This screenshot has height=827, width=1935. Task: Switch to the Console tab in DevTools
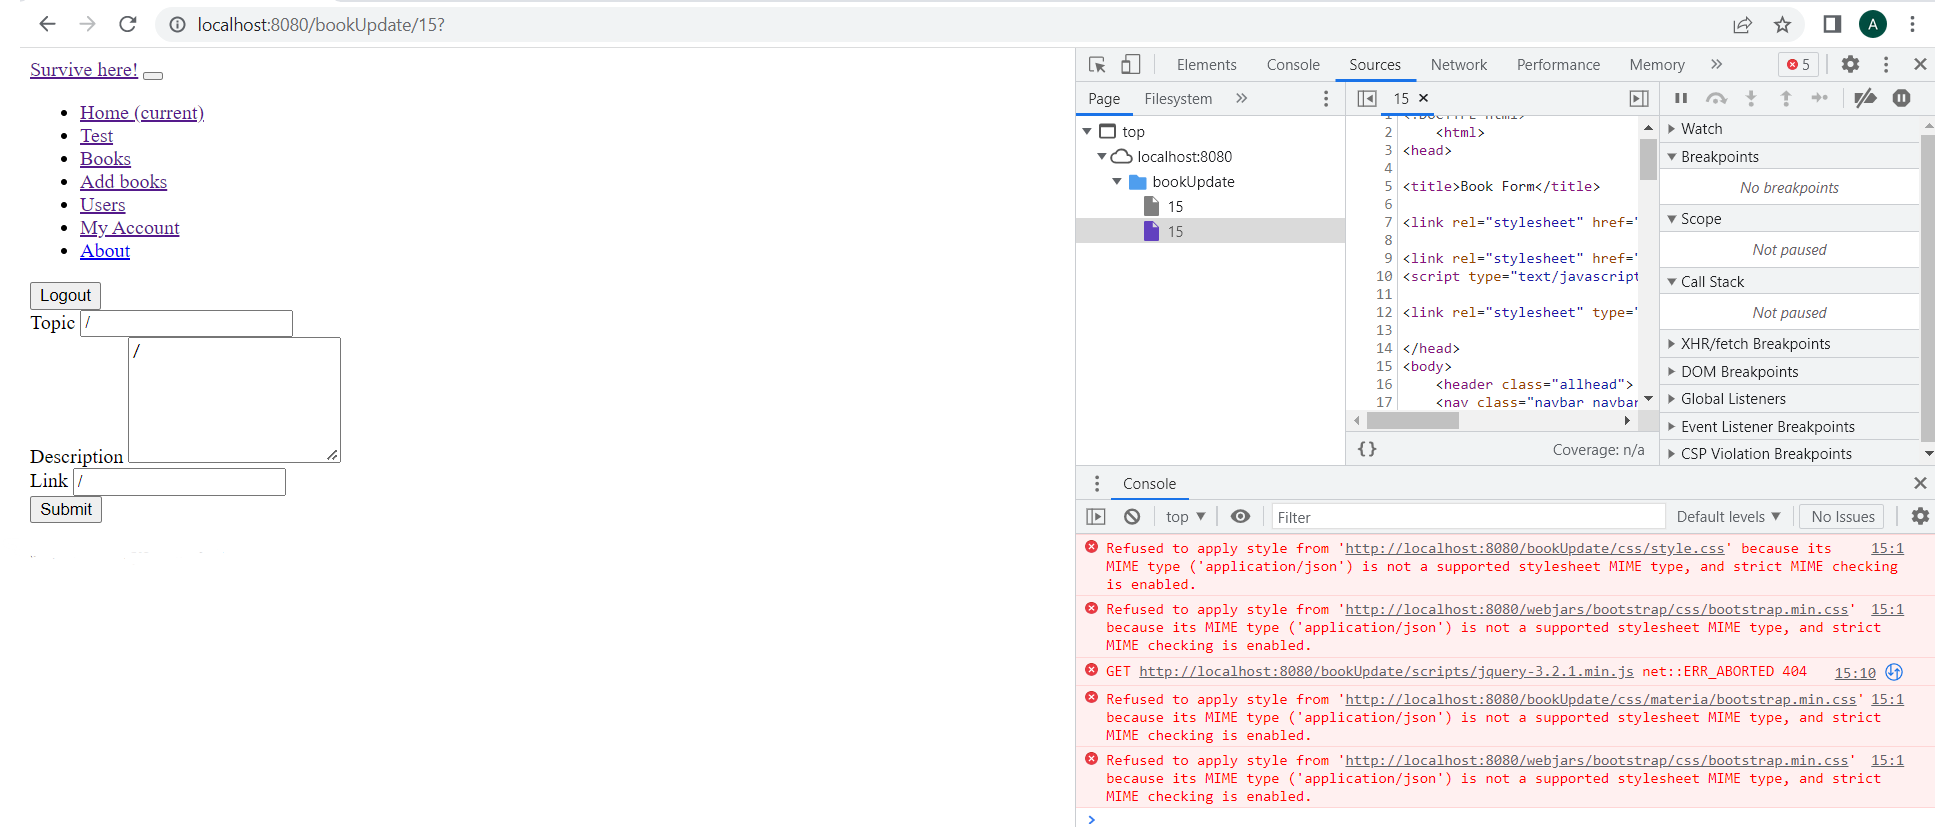[1293, 64]
